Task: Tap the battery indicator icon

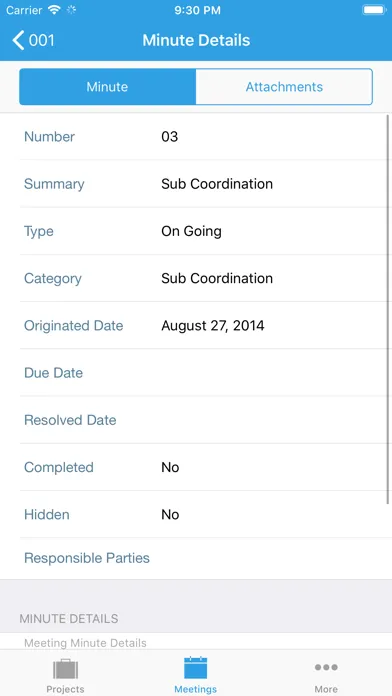Action: (374, 10)
